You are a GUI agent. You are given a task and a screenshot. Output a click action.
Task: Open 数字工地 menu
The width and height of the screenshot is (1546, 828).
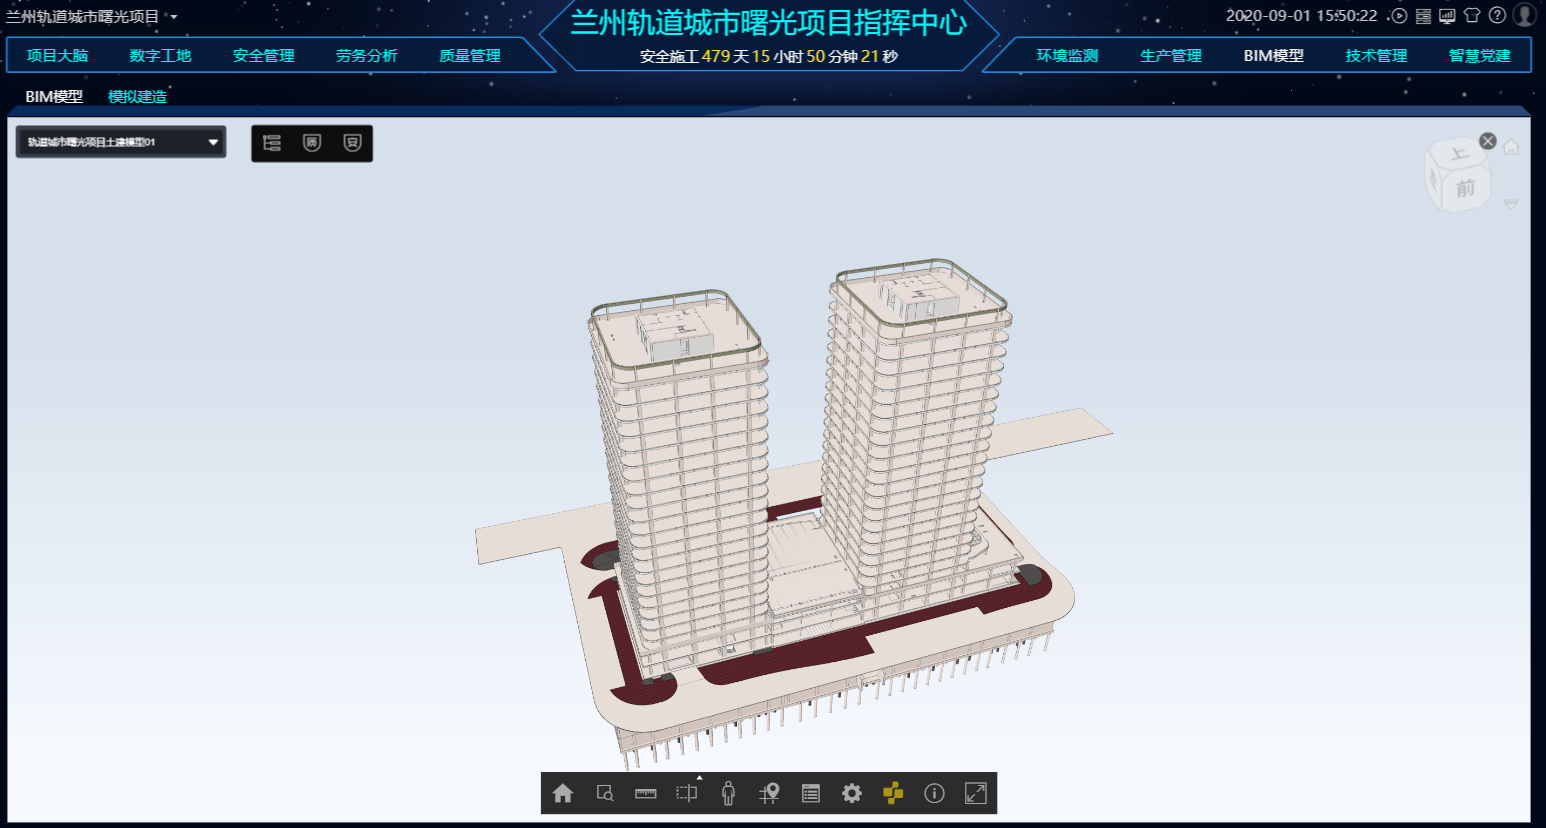(x=160, y=56)
